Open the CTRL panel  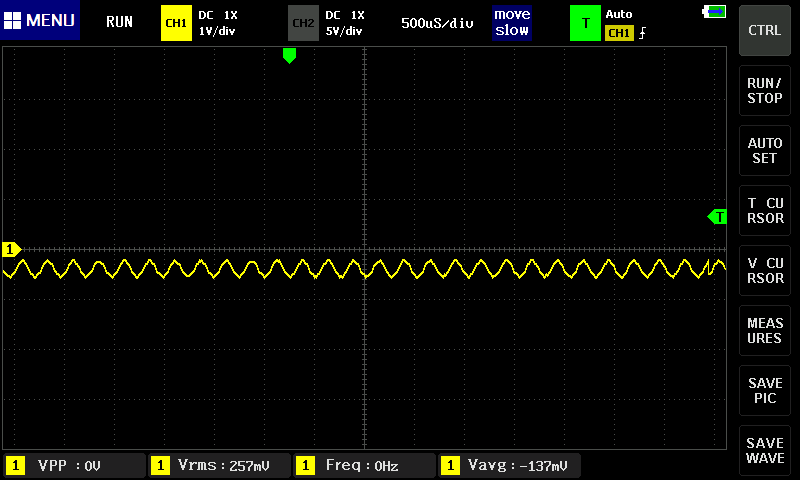(765, 31)
